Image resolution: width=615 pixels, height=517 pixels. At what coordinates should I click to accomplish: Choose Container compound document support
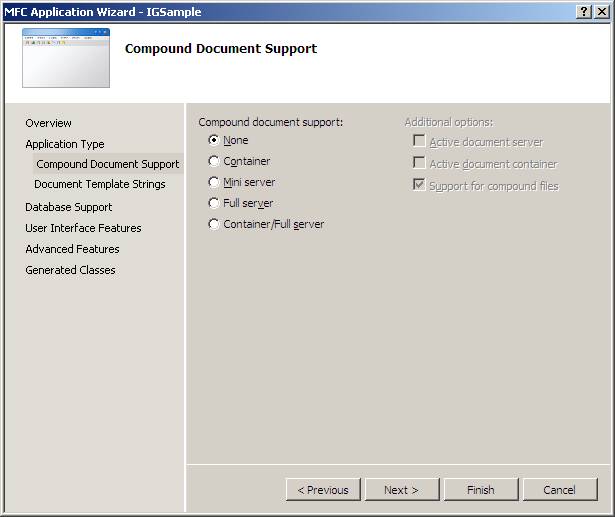click(214, 161)
